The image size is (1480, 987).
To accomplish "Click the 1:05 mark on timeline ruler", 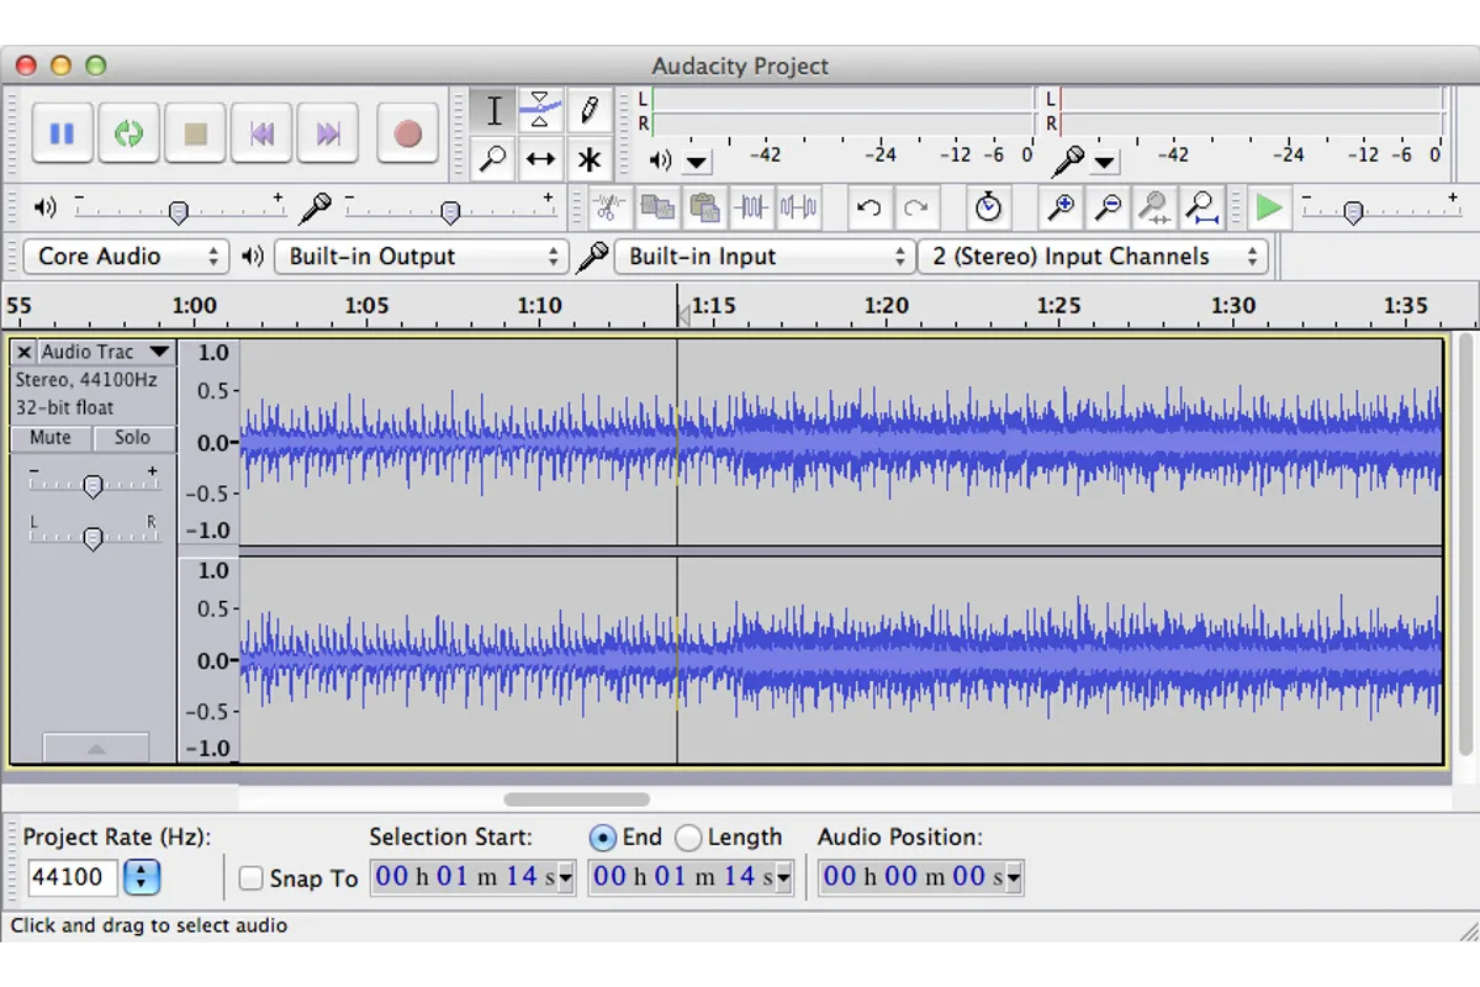I will coord(366,306).
